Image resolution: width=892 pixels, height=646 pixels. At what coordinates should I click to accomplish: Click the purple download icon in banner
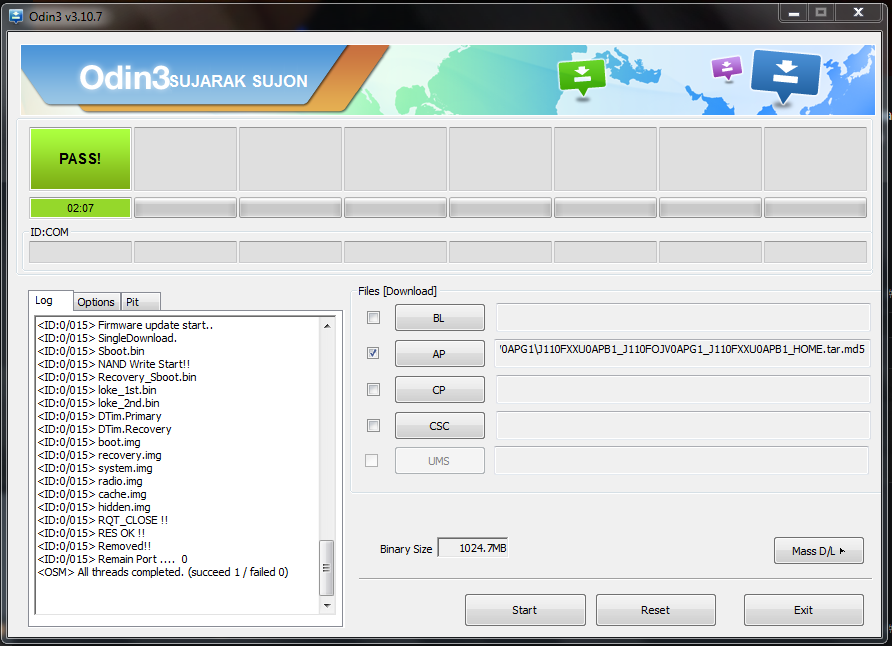[x=726, y=68]
